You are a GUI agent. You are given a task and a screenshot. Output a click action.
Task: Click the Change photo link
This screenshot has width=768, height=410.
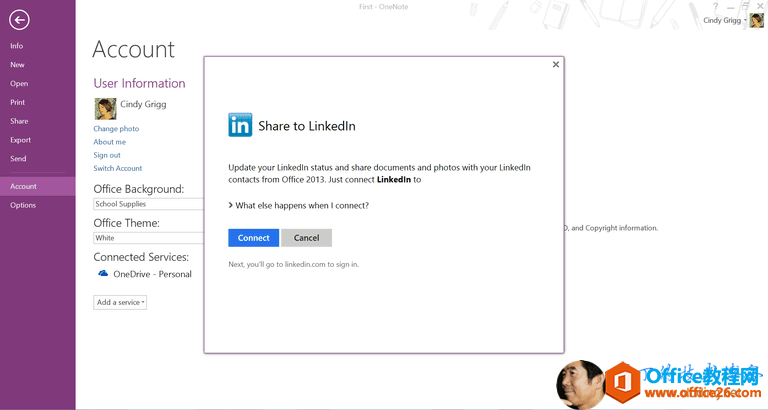[116, 129]
